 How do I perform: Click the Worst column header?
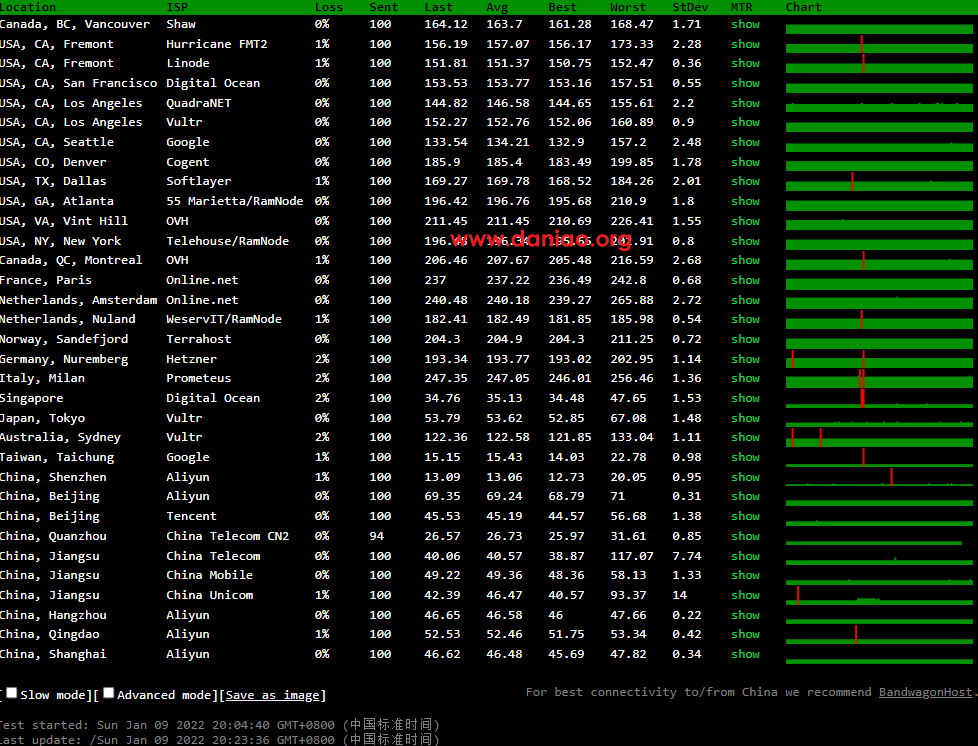[628, 7]
